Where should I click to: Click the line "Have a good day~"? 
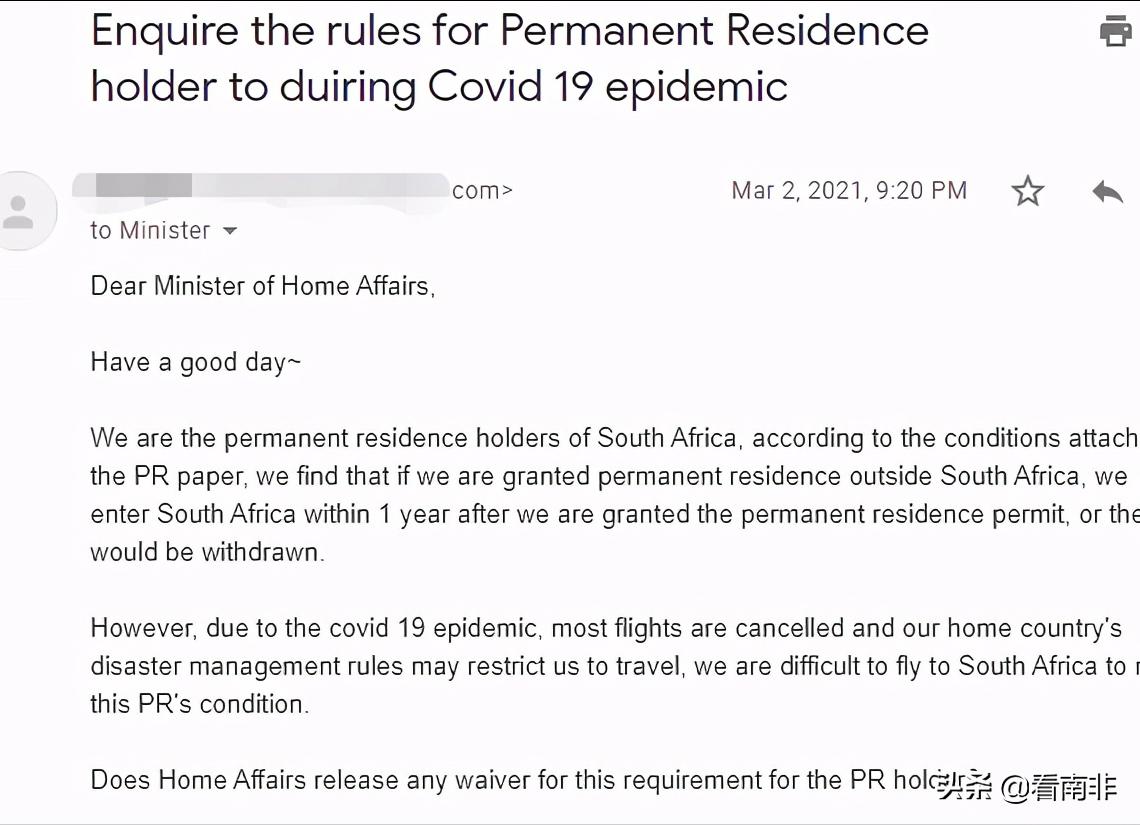pos(195,362)
